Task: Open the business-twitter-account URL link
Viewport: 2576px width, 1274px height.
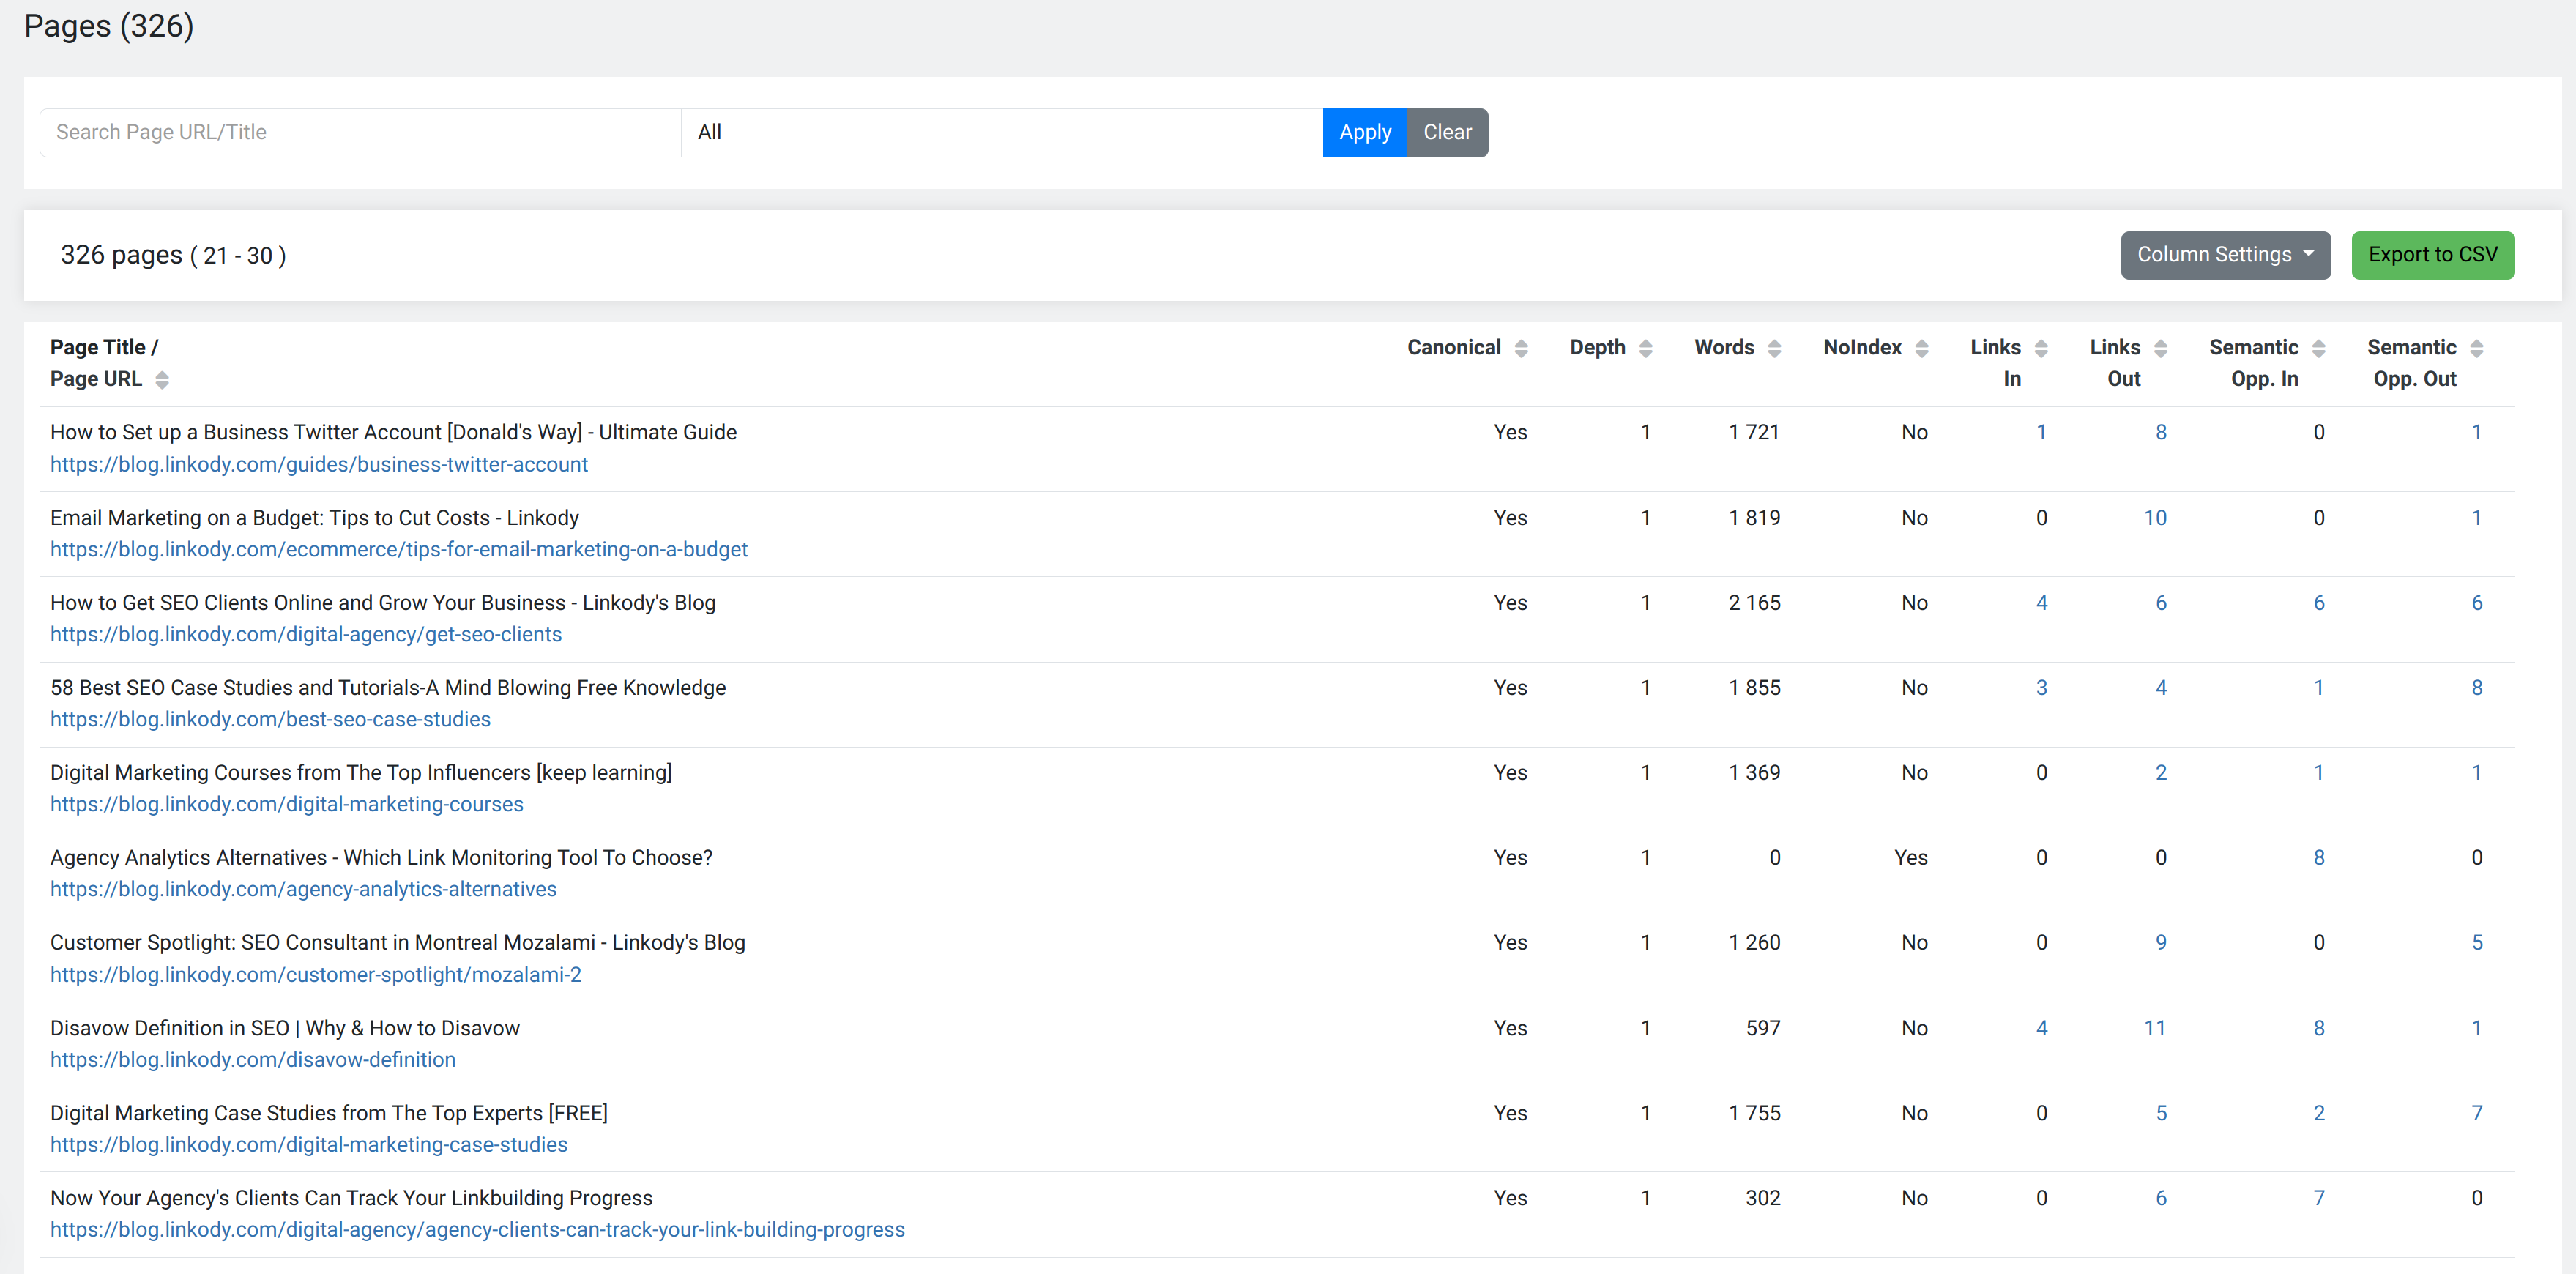Action: coord(319,464)
